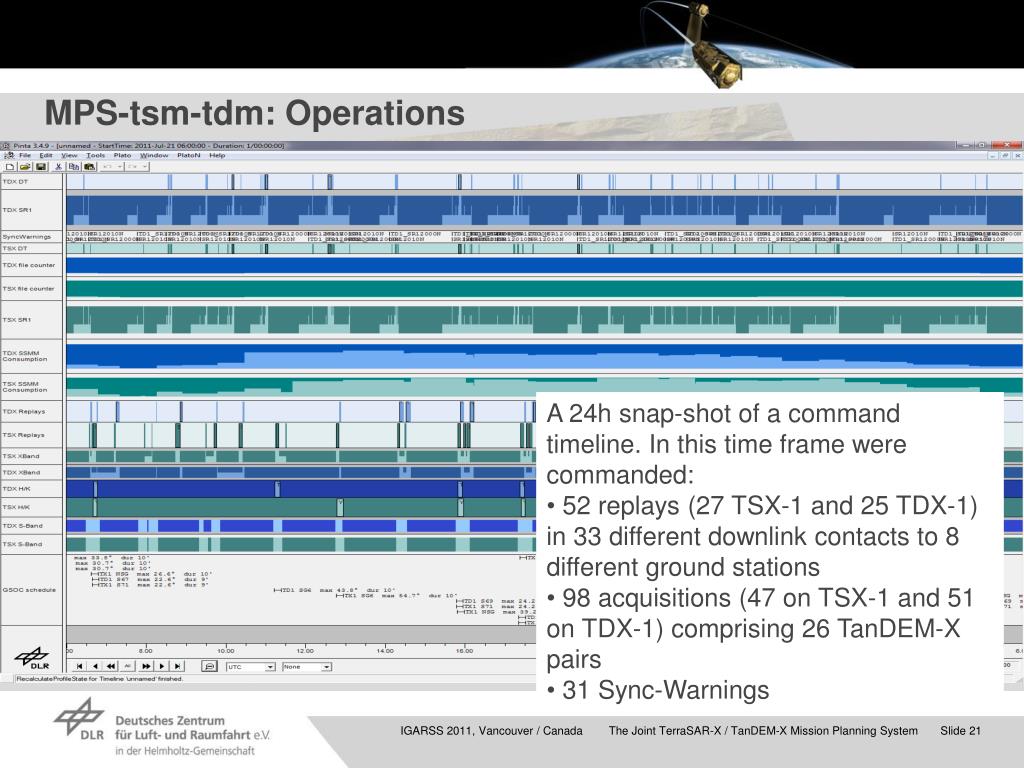Click the Undo toolbar icon

tap(108, 167)
